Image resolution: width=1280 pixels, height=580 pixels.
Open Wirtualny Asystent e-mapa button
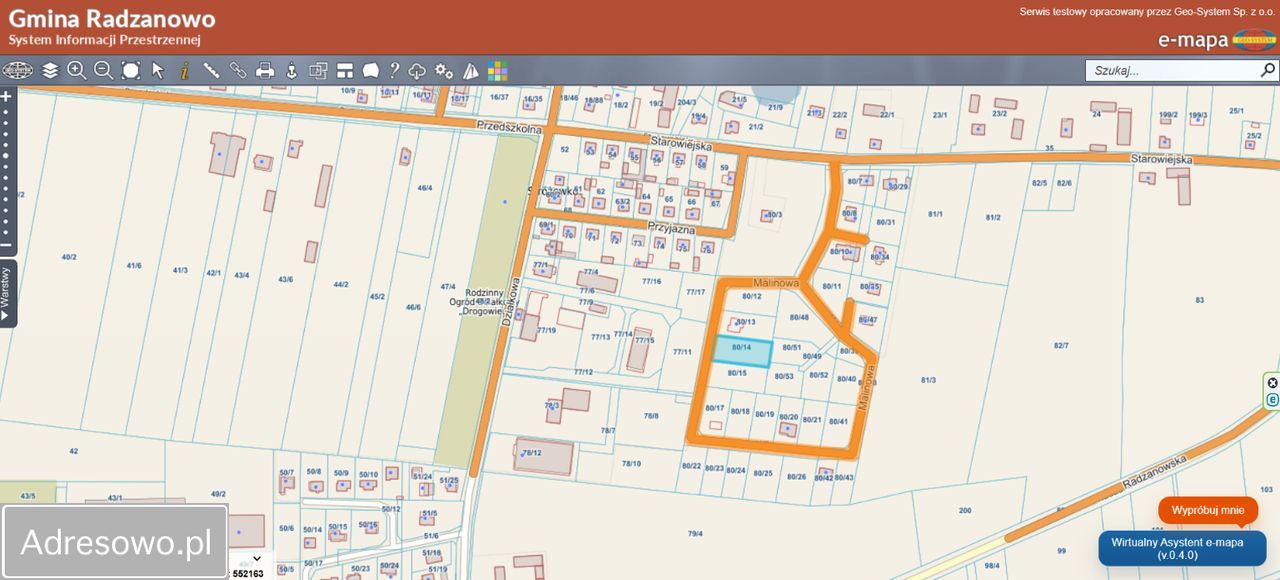[1182, 548]
